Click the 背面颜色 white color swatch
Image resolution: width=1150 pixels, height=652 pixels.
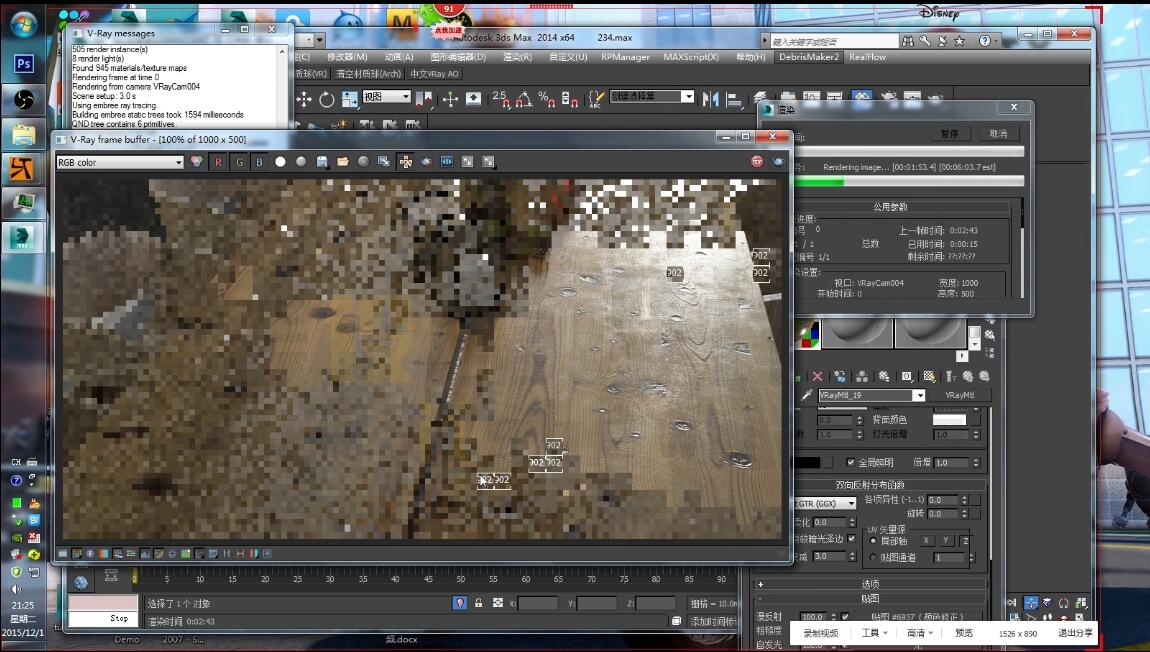pyautogui.click(x=949, y=420)
